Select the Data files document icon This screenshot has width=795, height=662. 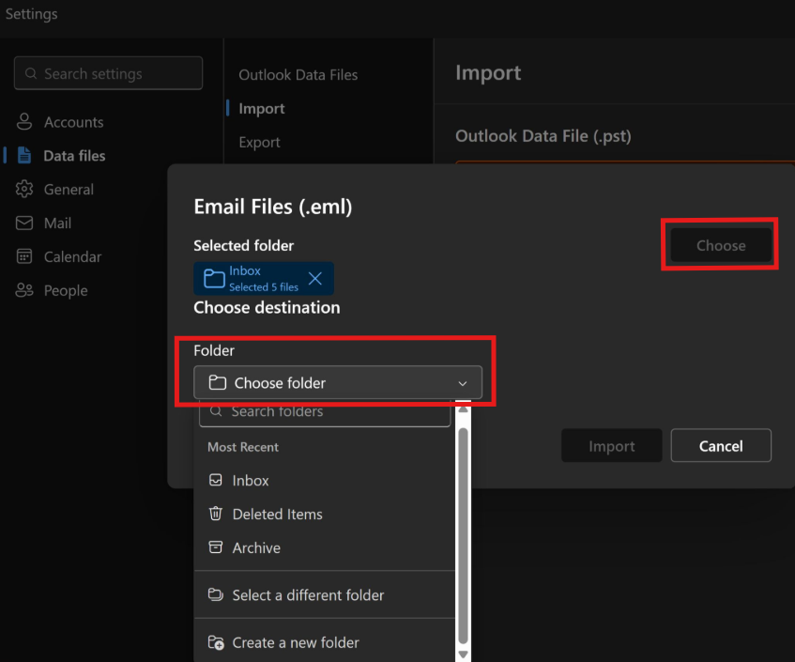(24, 155)
